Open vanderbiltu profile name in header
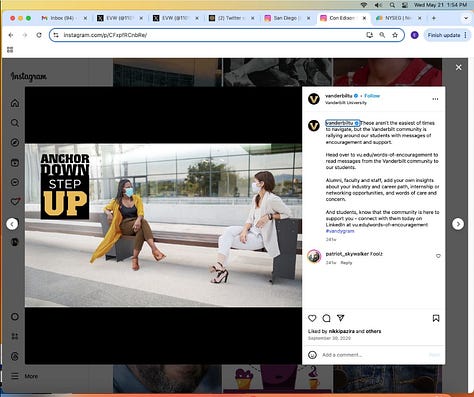Image resolution: width=474 pixels, height=397 pixels. tap(339, 96)
